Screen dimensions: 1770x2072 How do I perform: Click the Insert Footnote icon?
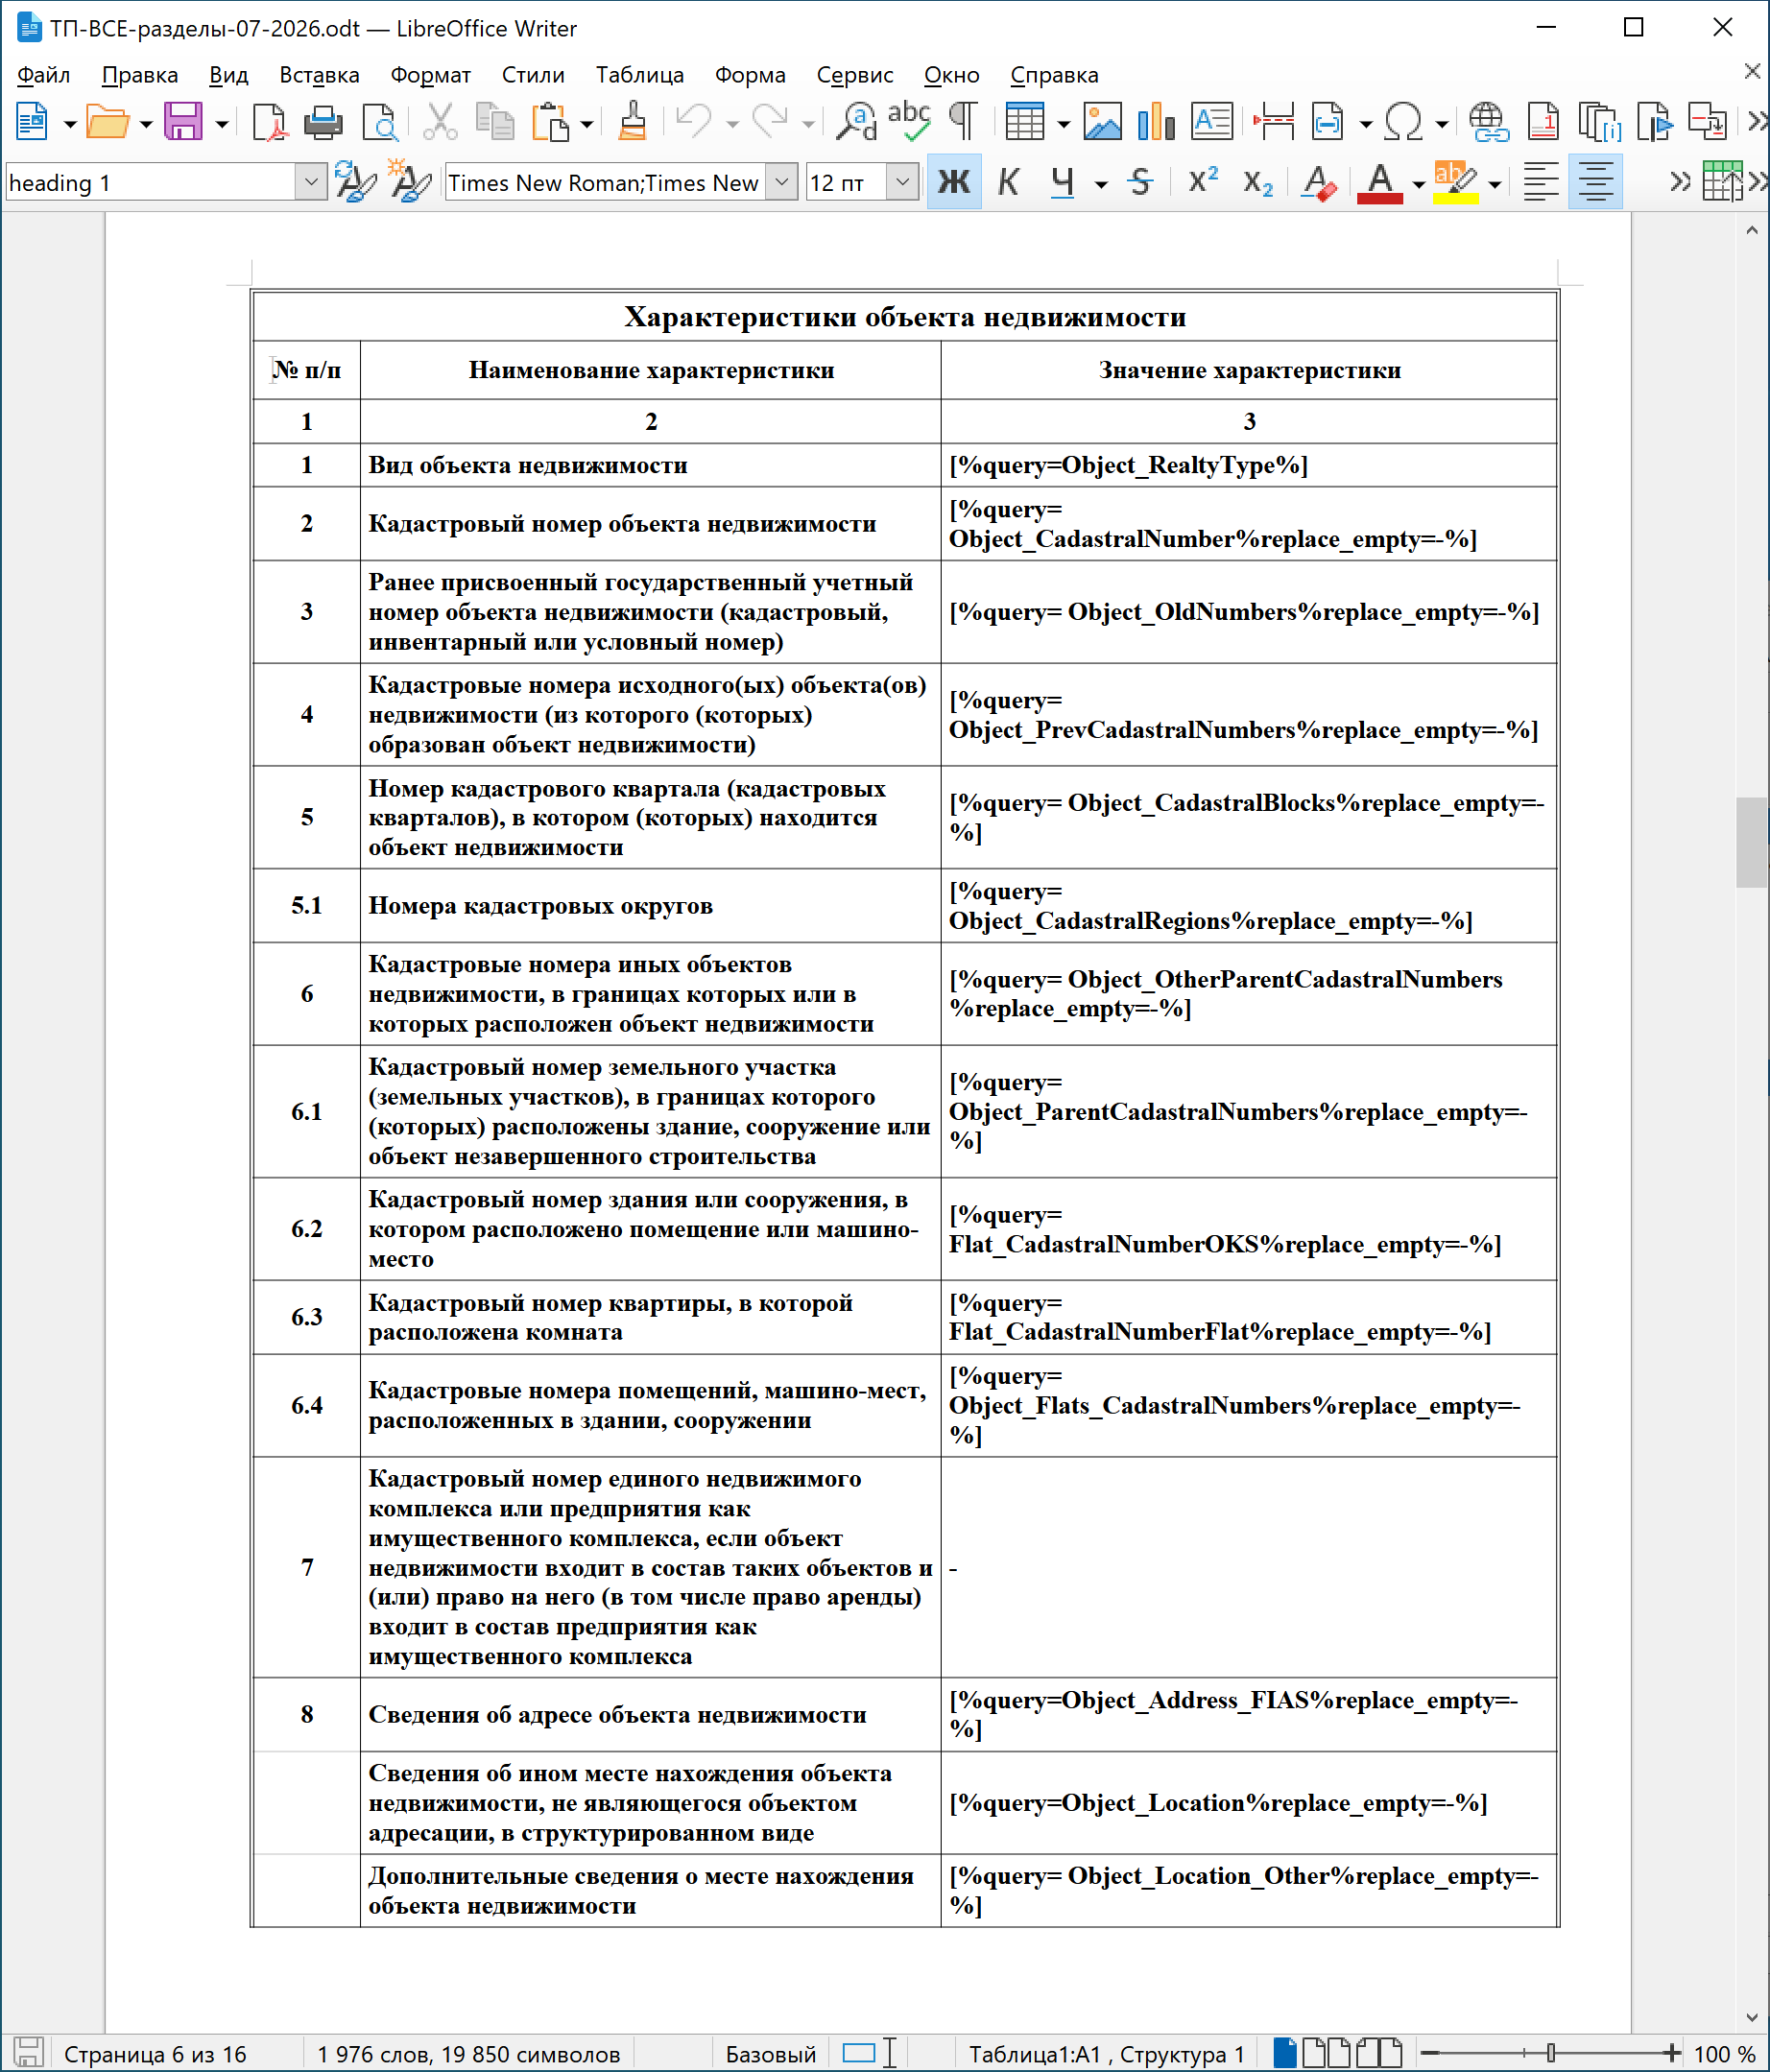pyautogui.click(x=1544, y=122)
